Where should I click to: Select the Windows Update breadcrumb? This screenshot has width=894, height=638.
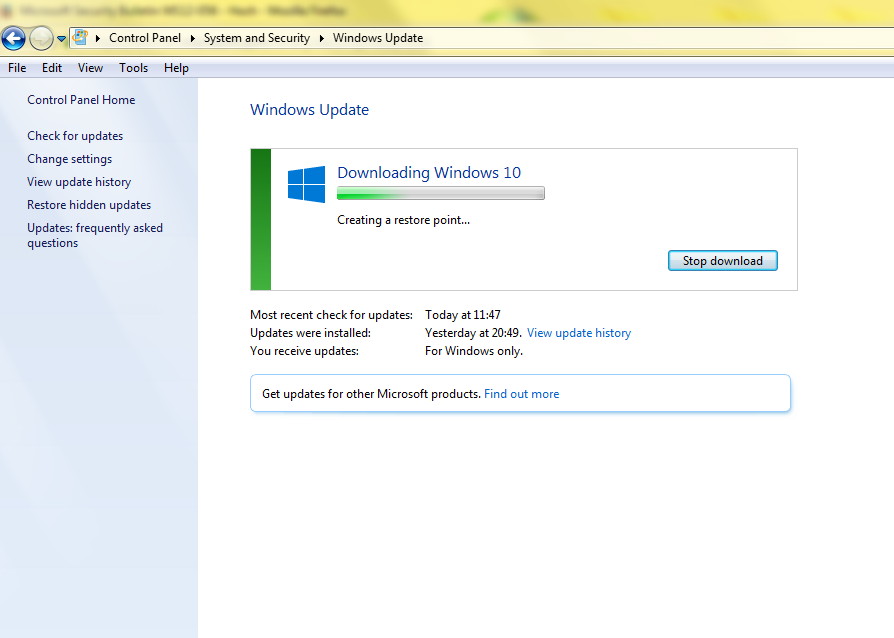click(378, 38)
